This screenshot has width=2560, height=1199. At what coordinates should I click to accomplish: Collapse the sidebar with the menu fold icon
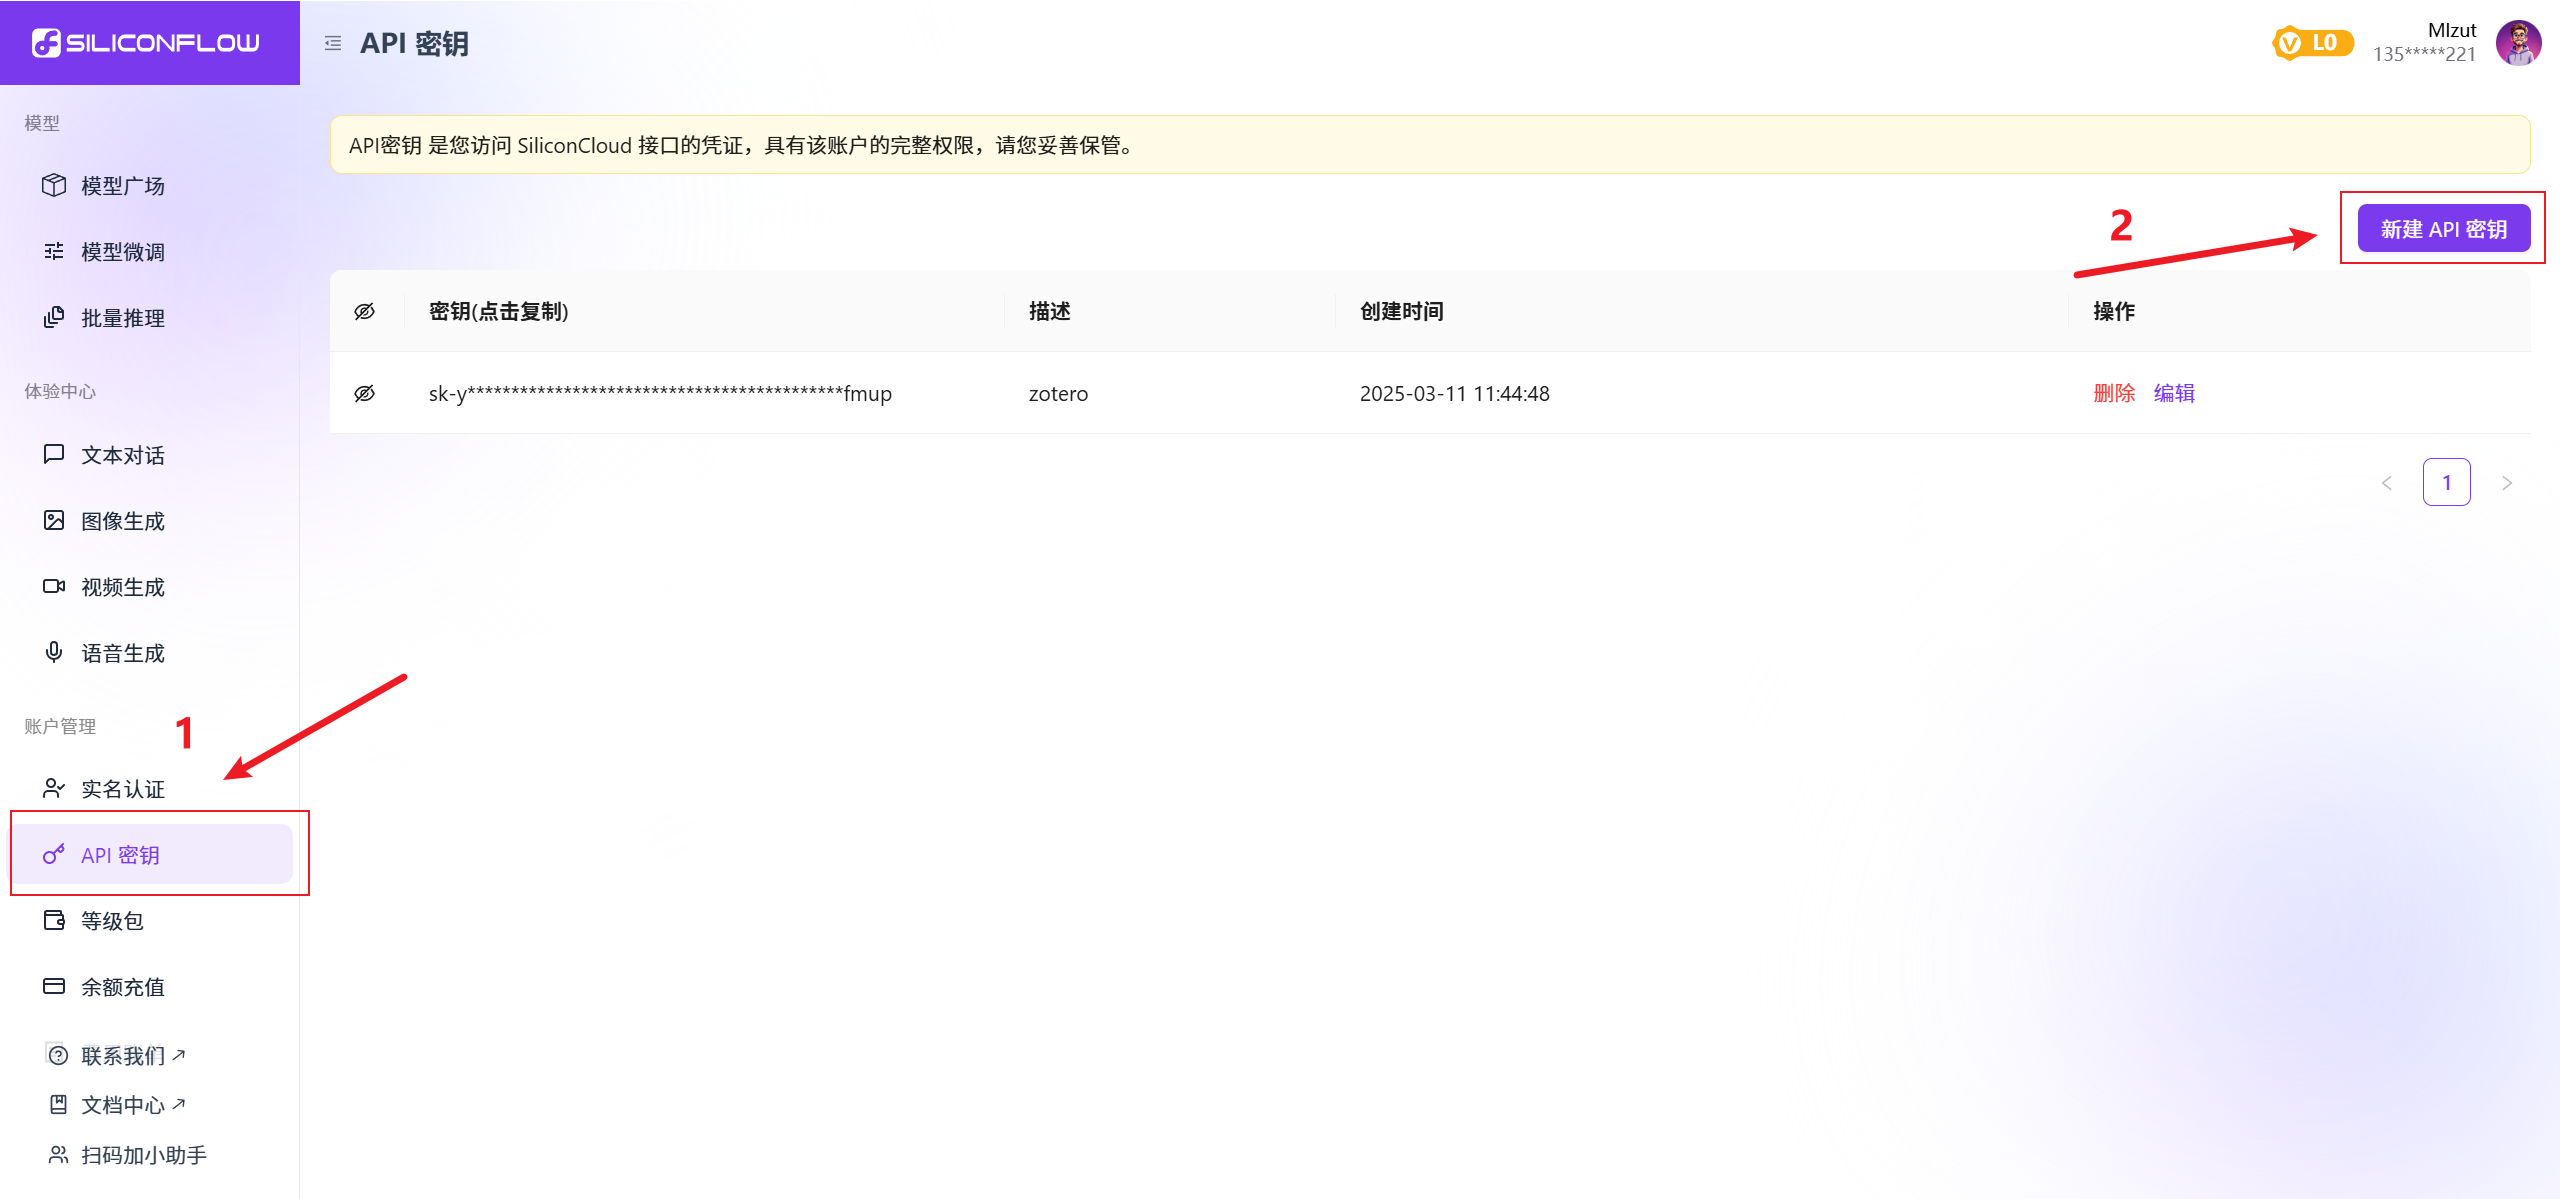pos(333,43)
